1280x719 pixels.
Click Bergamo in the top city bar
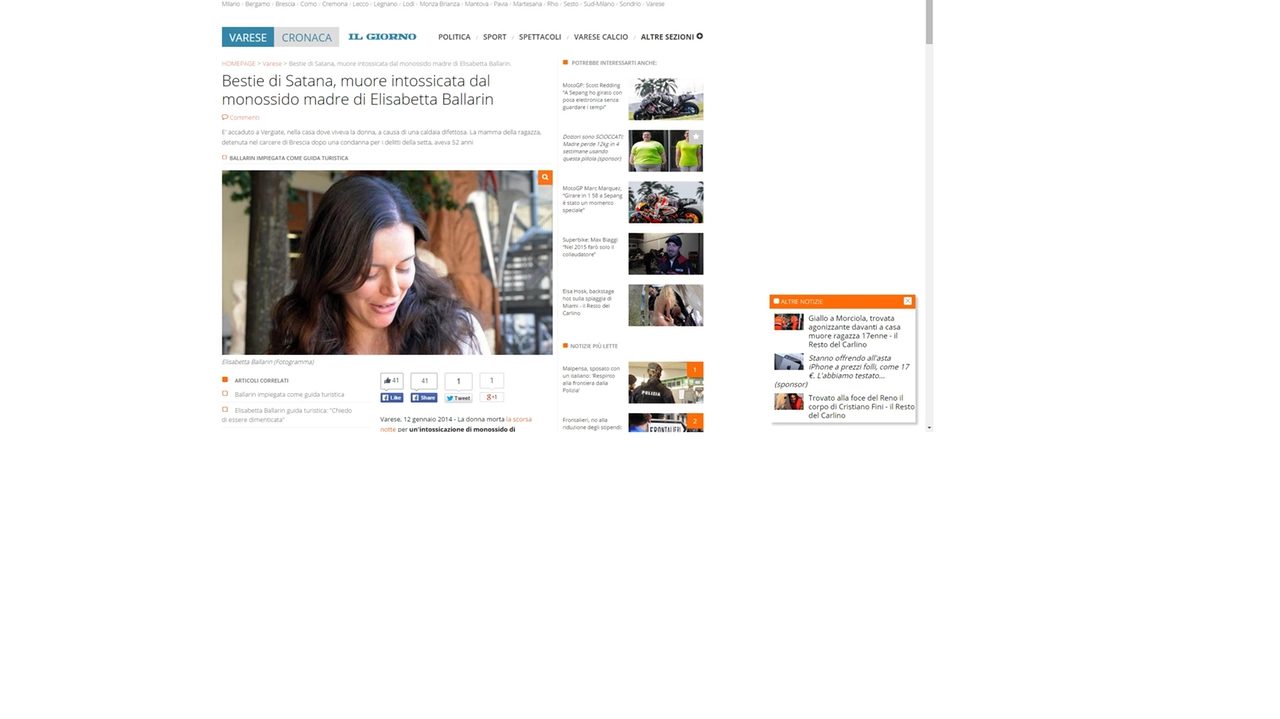pyautogui.click(x=258, y=4)
